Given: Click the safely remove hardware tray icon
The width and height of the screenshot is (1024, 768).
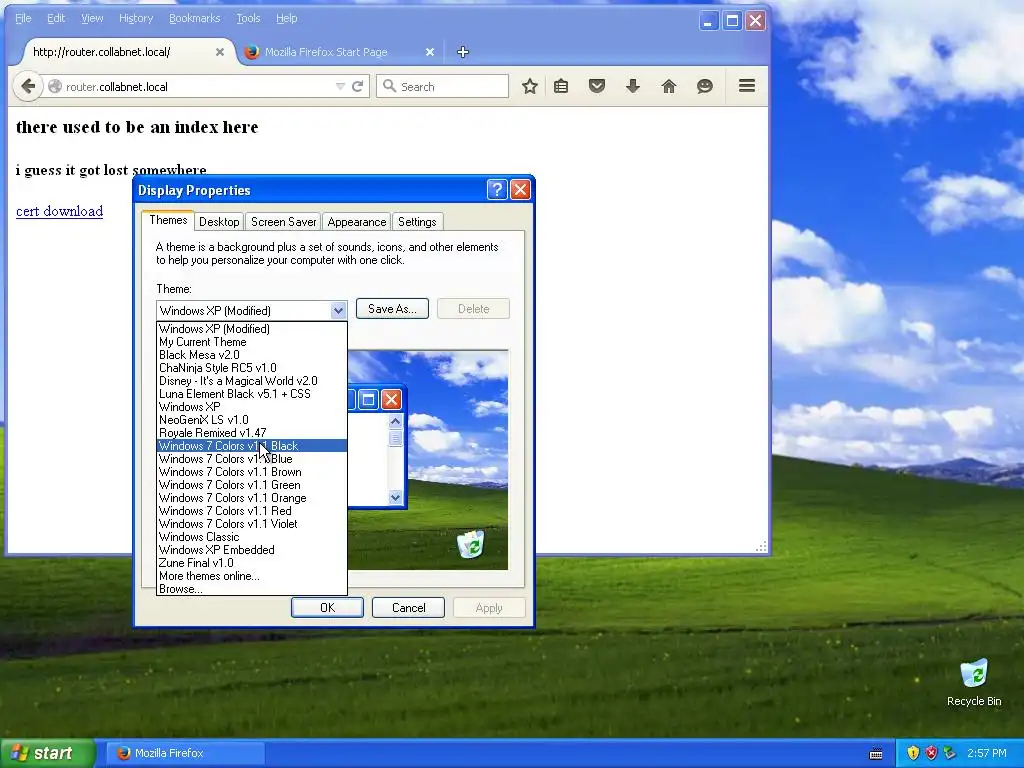Looking at the screenshot, I should pos(950,754).
